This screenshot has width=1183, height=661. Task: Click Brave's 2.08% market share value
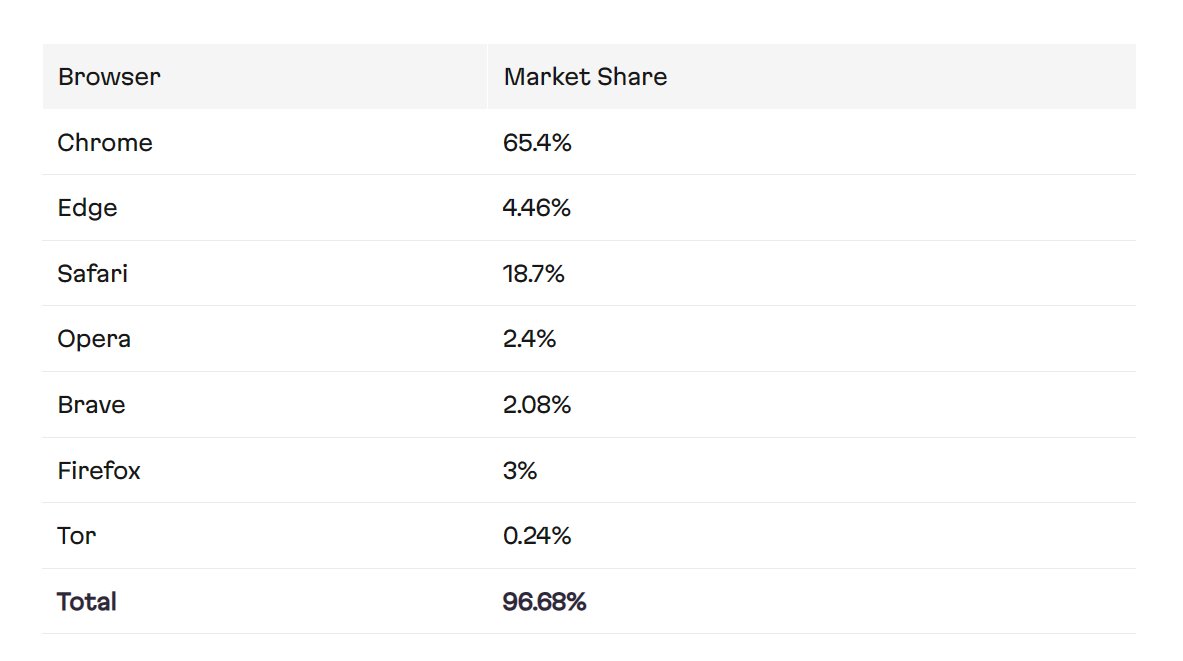(537, 405)
